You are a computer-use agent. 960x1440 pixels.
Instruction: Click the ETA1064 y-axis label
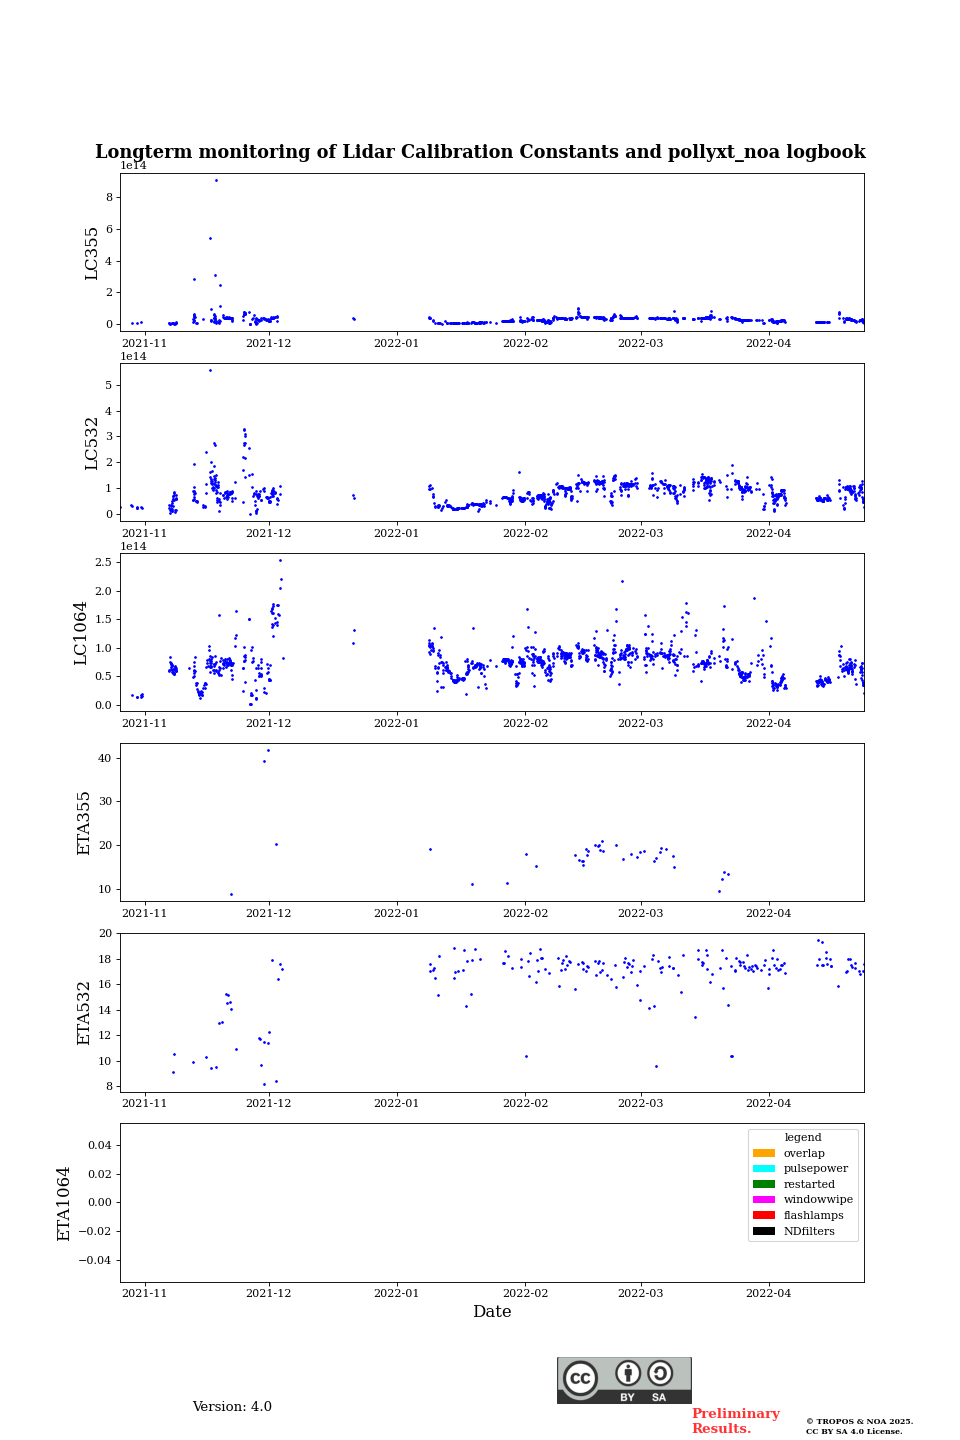point(64,1204)
